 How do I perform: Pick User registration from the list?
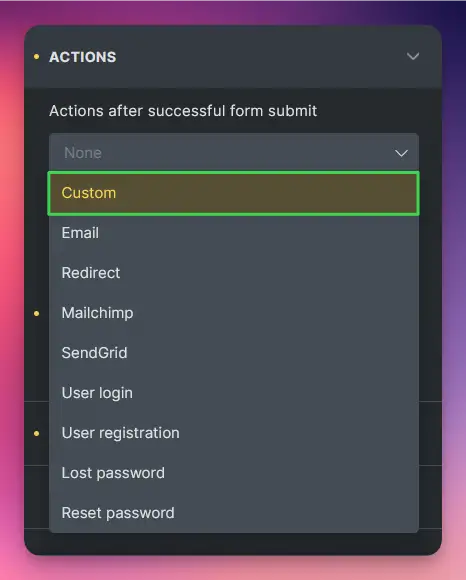[x=234, y=433]
